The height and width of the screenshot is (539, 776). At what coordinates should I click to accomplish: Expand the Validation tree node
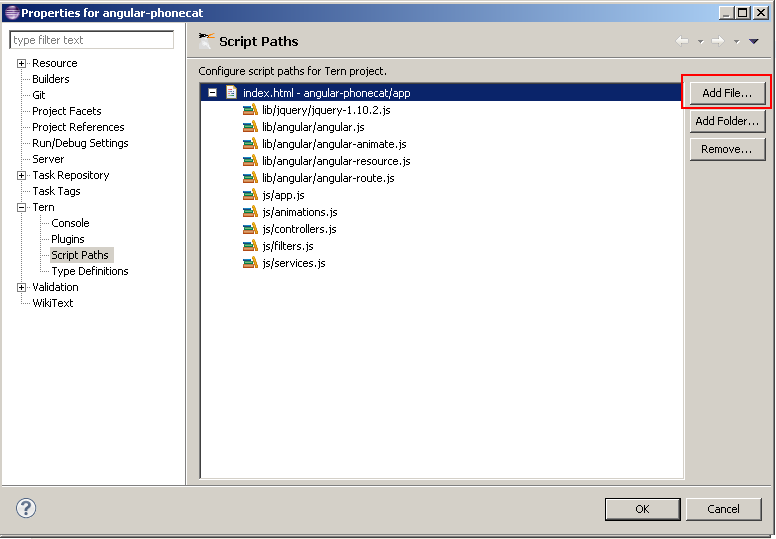21,287
